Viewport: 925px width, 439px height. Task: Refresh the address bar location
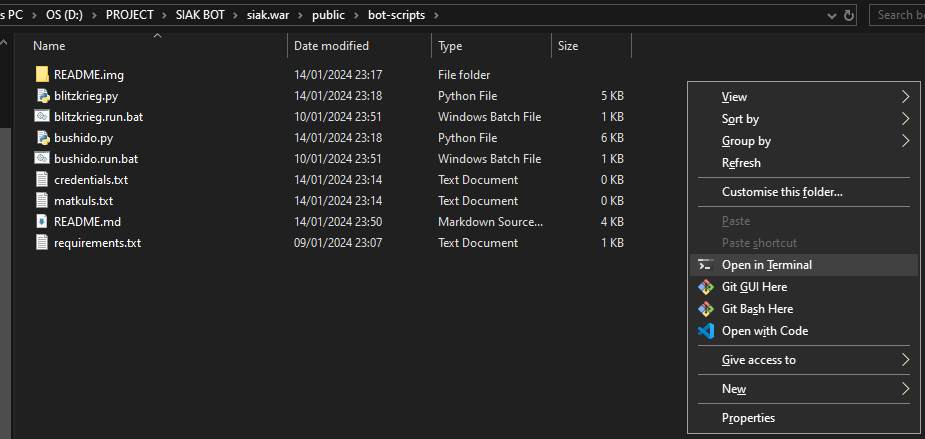tap(849, 15)
